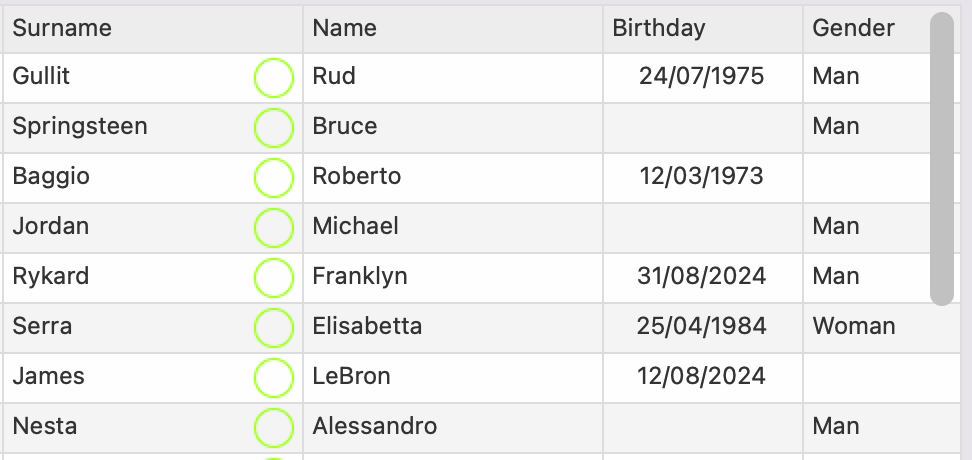The image size is (972, 460).
Task: Sort the table by Surname column header
Action: coord(62,28)
